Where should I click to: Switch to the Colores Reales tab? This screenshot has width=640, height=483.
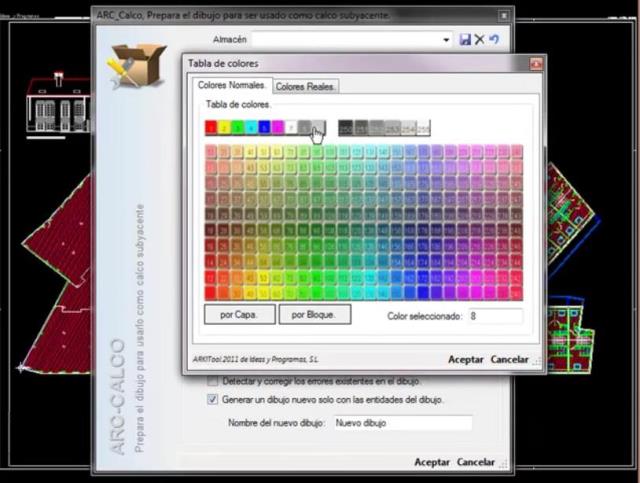pyautogui.click(x=305, y=86)
